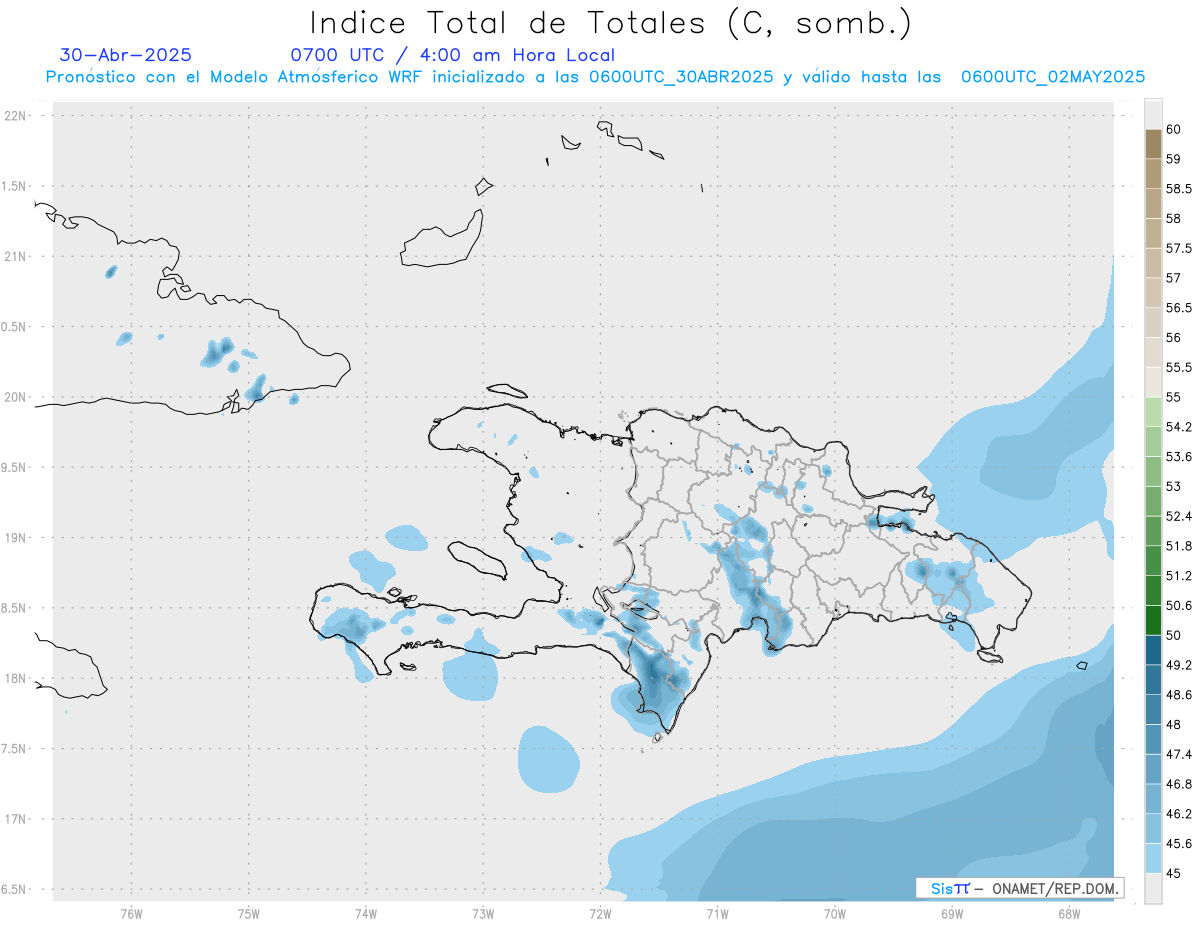Click the colorbar label '47.4'
Image resolution: width=1200 pixels, height=927 pixels.
pos(1179,754)
